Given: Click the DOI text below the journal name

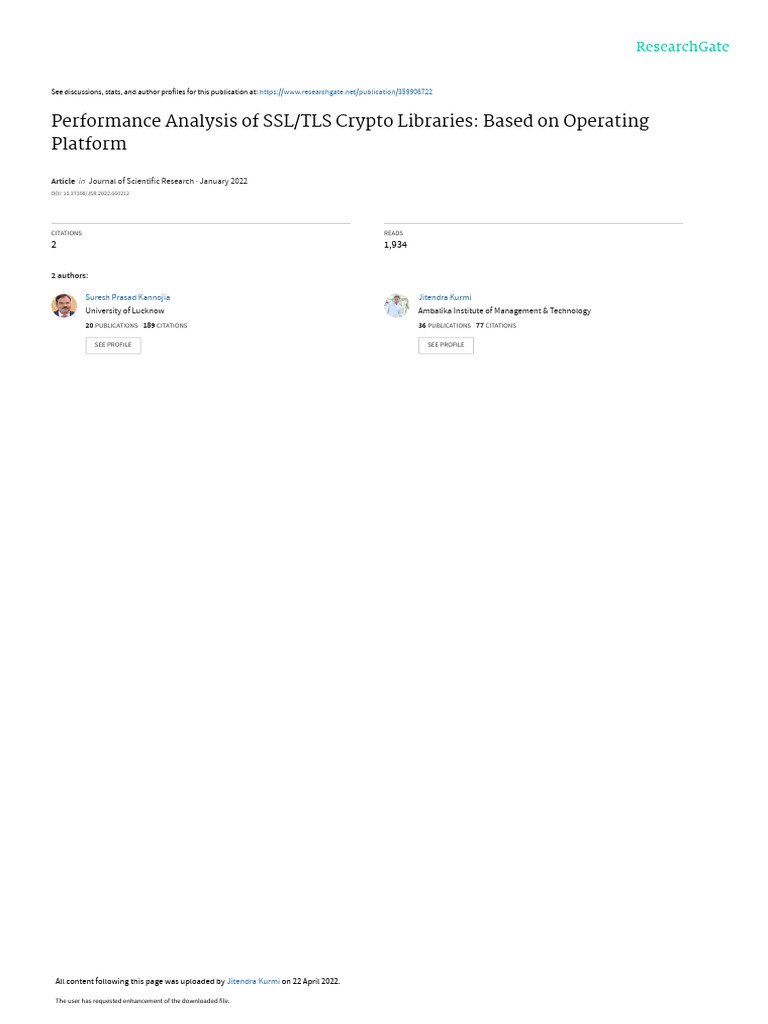Looking at the screenshot, I should pos(90,193).
